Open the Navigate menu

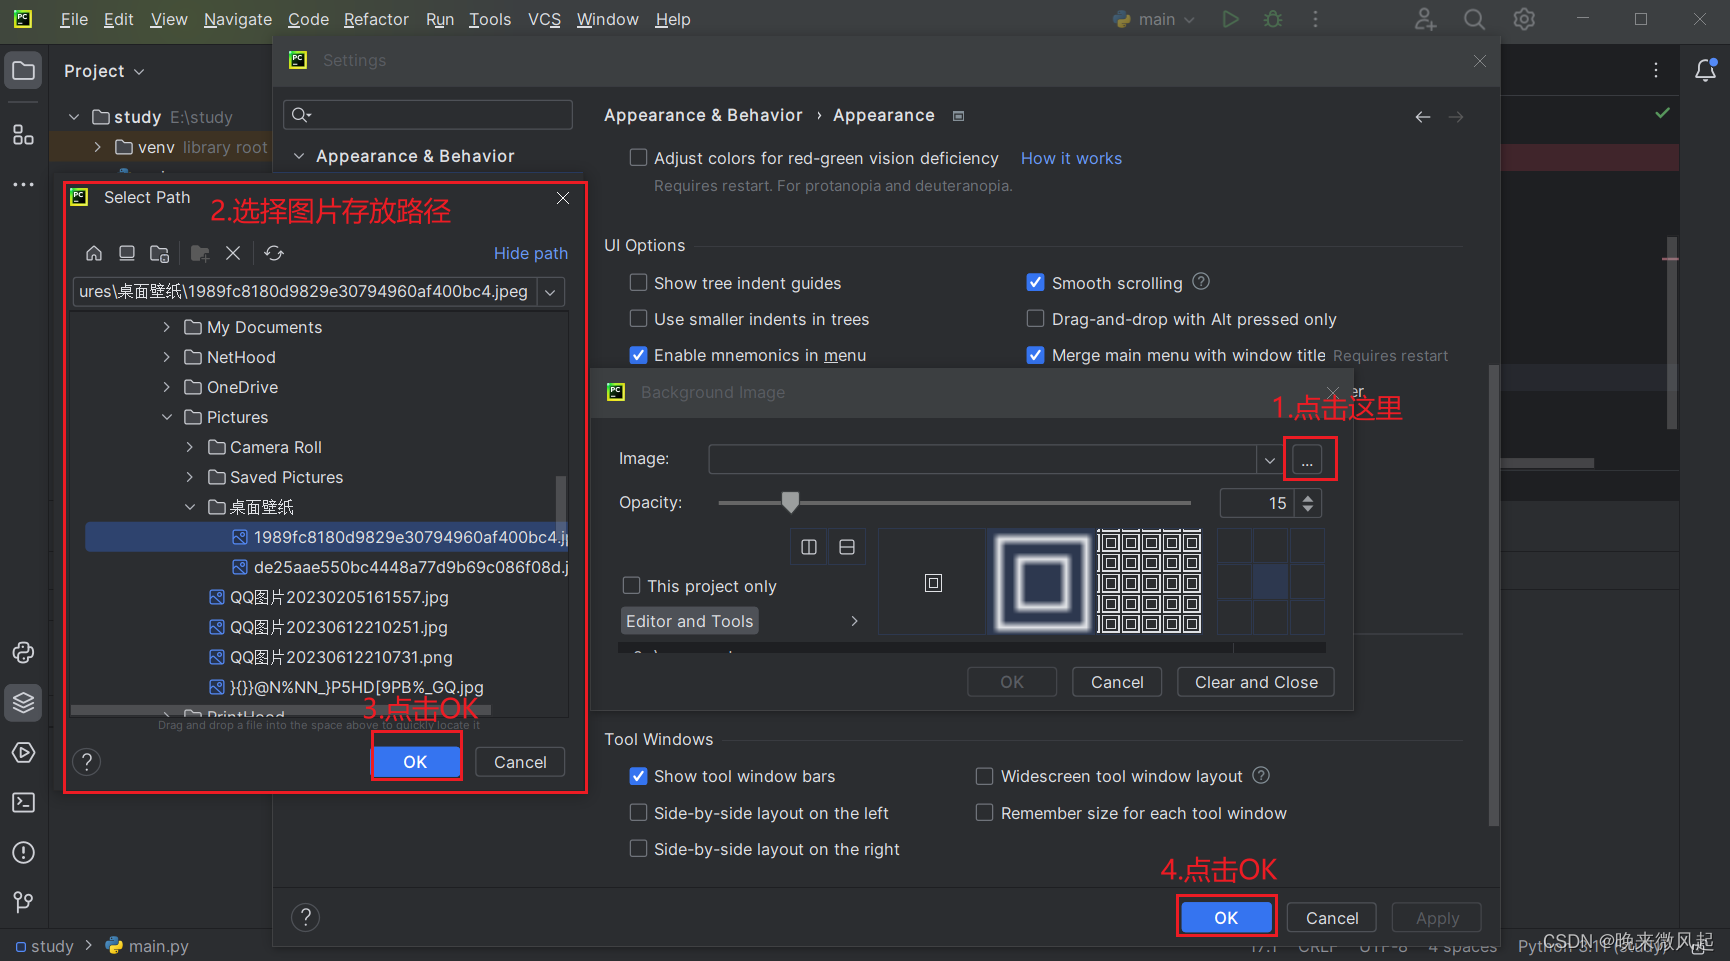pos(238,19)
